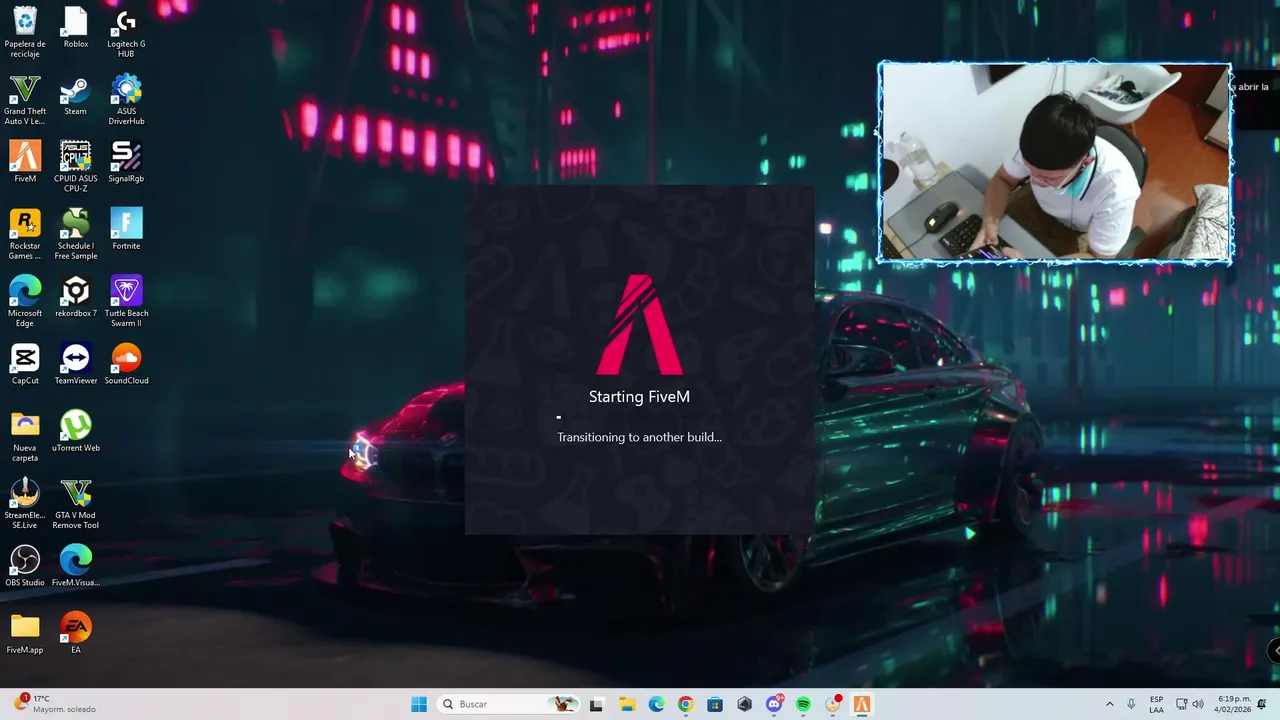Select Microsoft Edge desktop shortcut
This screenshot has width=1280, height=720.
pyautogui.click(x=25, y=301)
